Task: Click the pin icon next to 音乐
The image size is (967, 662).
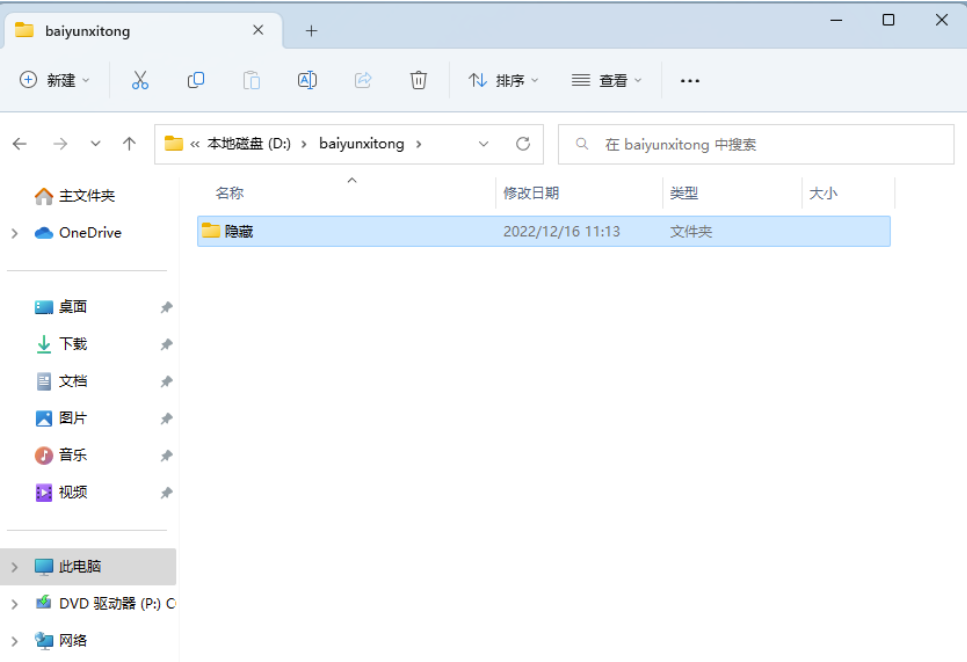Action: pos(166,455)
